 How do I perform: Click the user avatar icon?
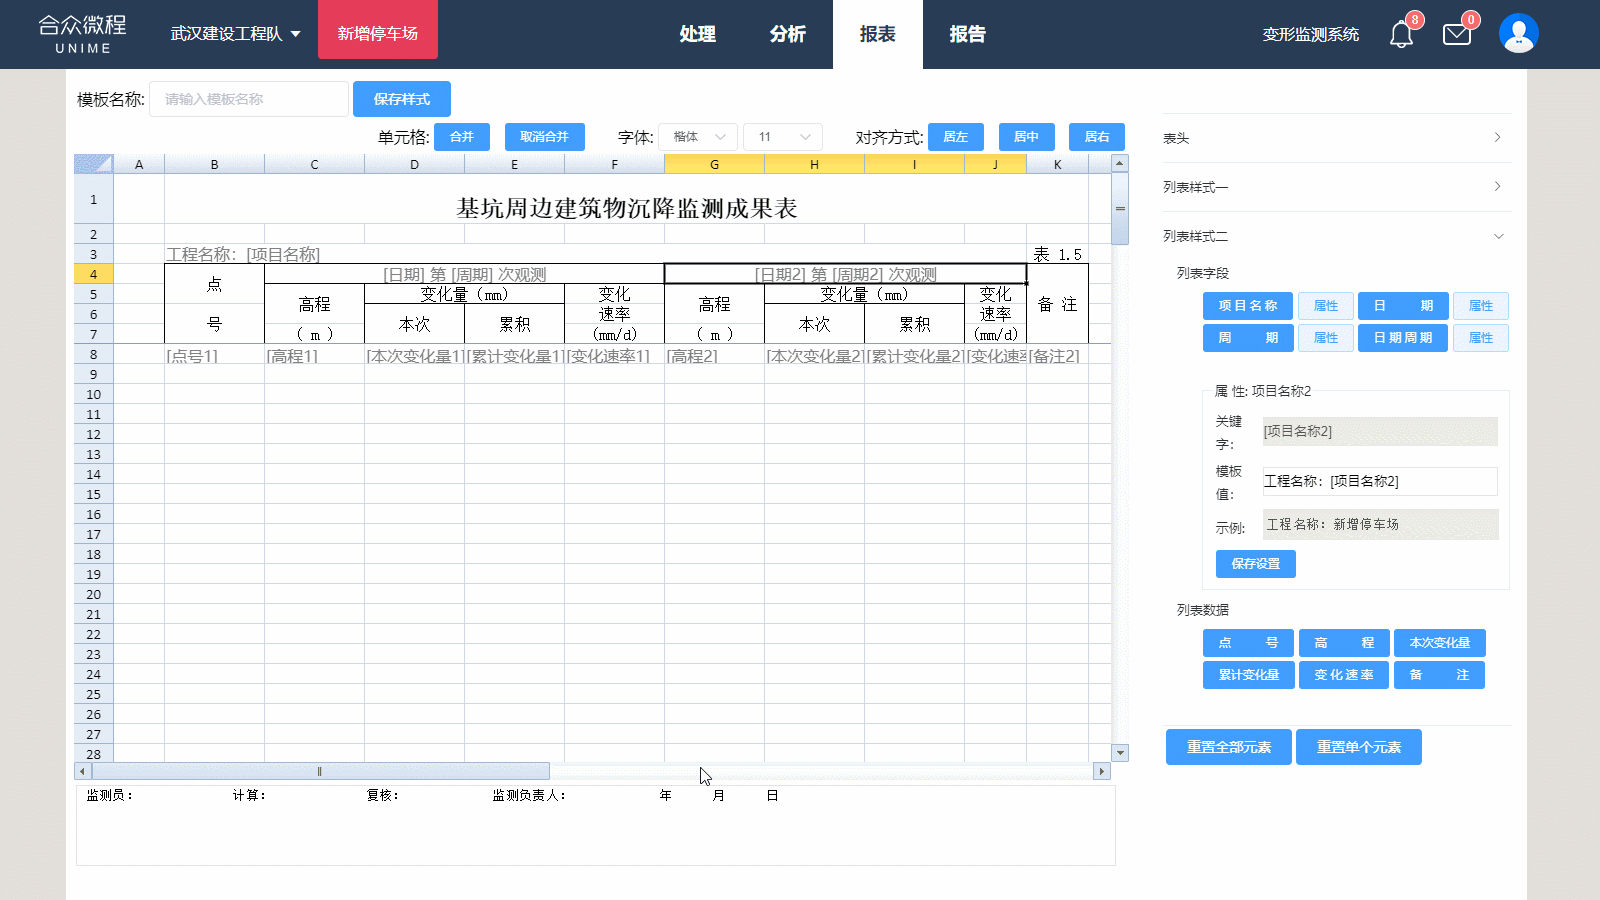1518,34
